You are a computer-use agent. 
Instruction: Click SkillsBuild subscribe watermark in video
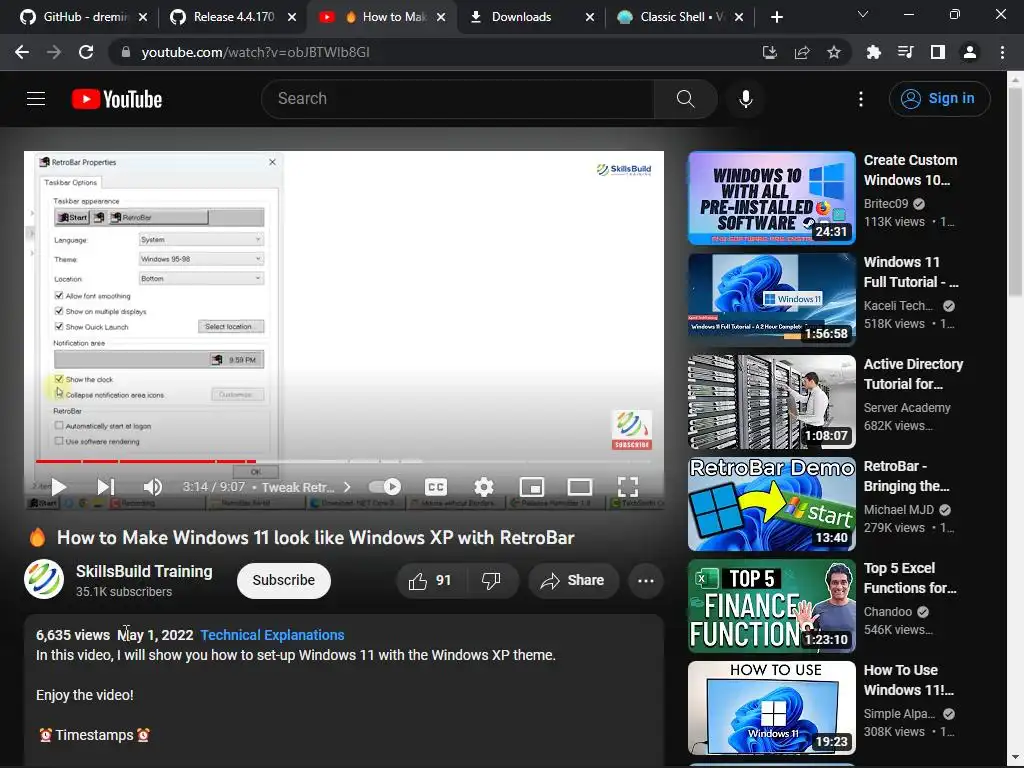click(x=632, y=430)
